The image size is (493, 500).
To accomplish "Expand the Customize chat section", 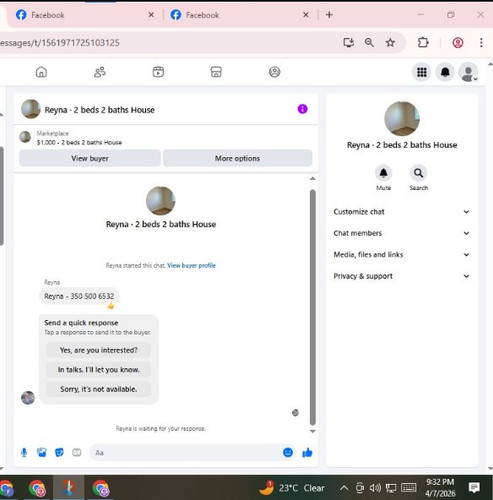I will click(x=401, y=212).
